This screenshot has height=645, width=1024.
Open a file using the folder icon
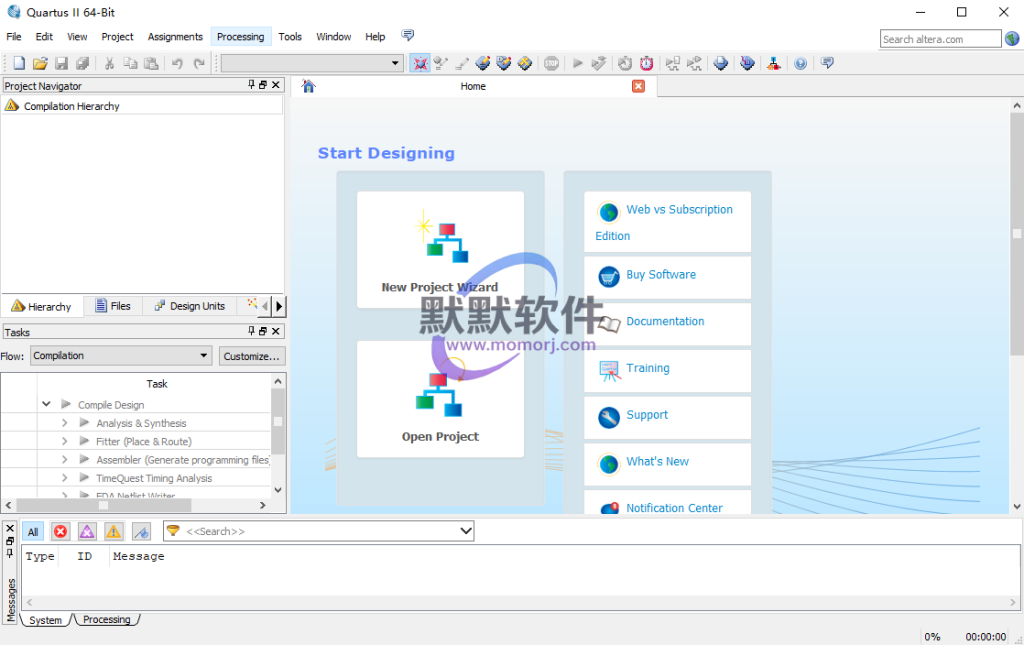pos(40,63)
